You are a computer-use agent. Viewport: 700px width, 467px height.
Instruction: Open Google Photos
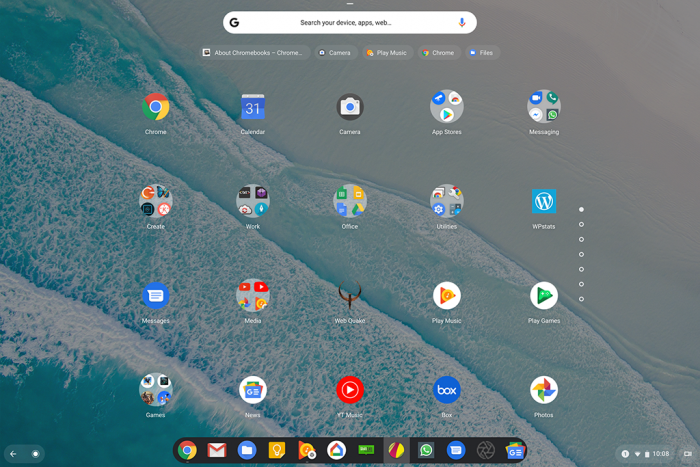[544, 390]
